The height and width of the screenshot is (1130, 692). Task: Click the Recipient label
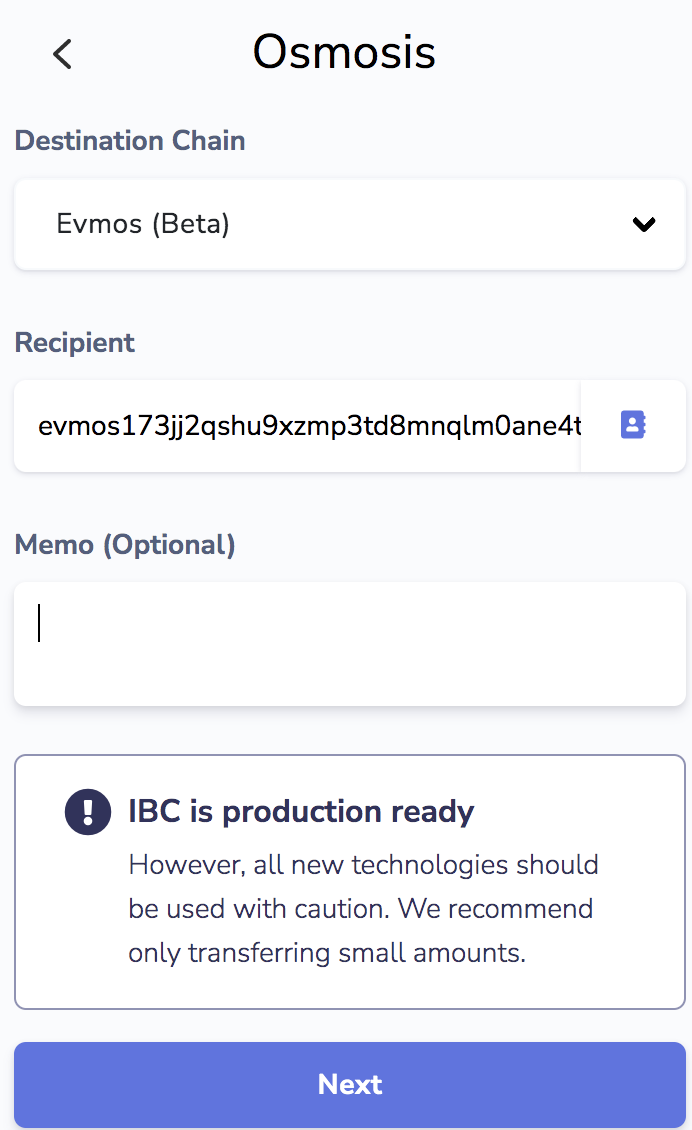[x=75, y=343]
